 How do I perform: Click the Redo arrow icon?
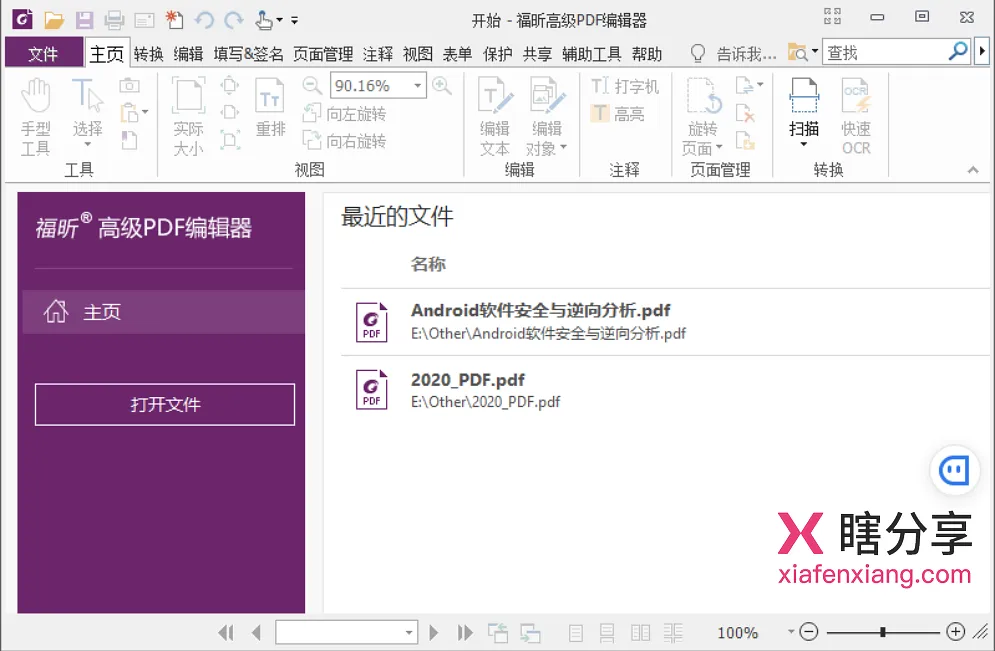coord(234,20)
